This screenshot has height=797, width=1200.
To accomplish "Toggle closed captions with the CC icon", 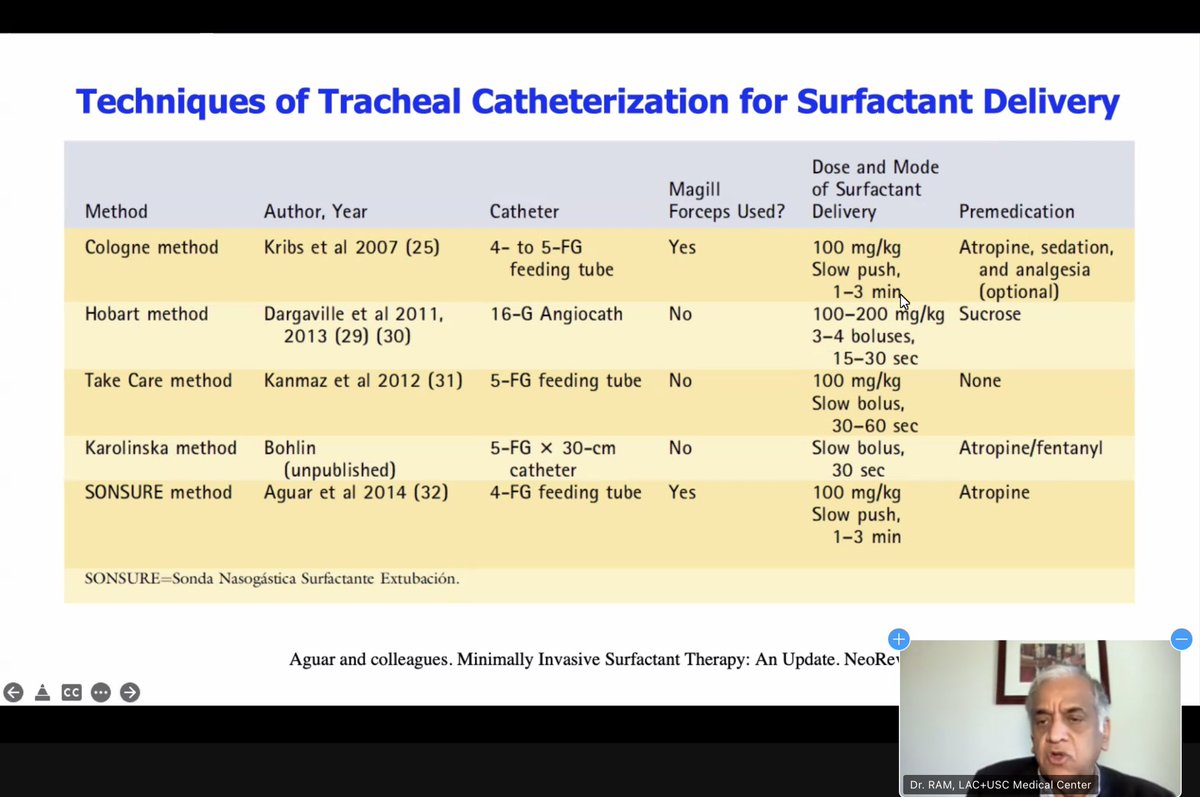I will click(71, 692).
